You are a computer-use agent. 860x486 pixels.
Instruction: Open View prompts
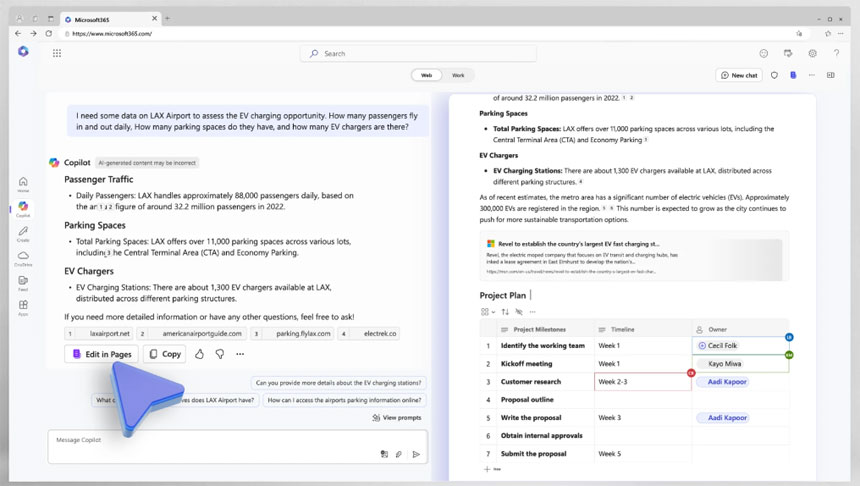(397, 417)
